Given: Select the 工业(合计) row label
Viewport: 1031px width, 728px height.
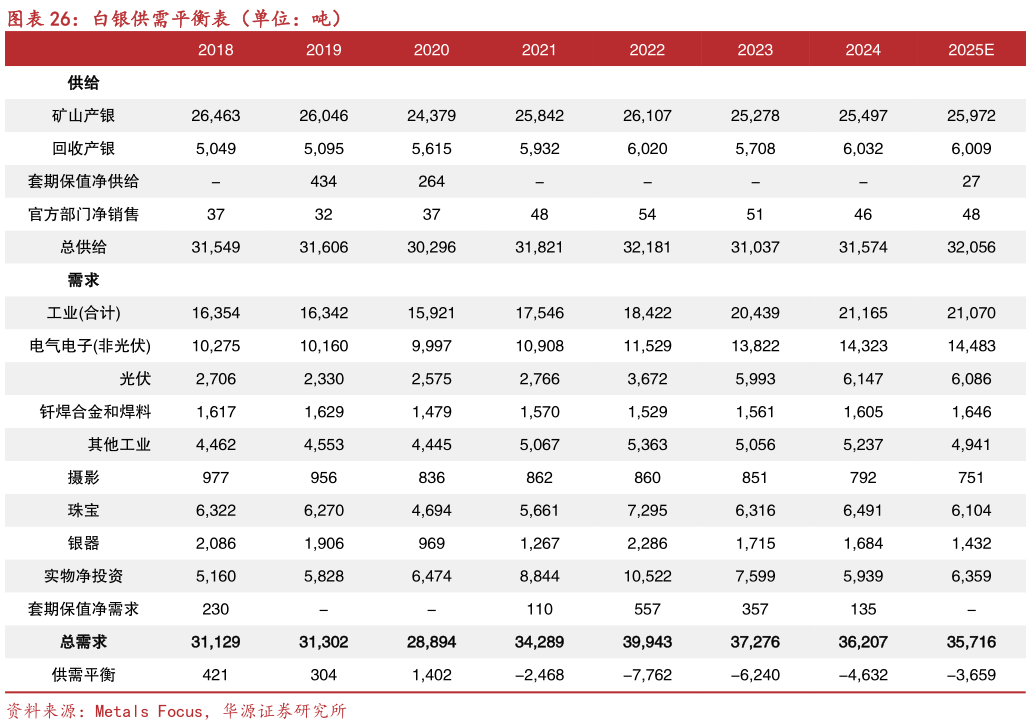Looking at the screenshot, I should 84,314.
